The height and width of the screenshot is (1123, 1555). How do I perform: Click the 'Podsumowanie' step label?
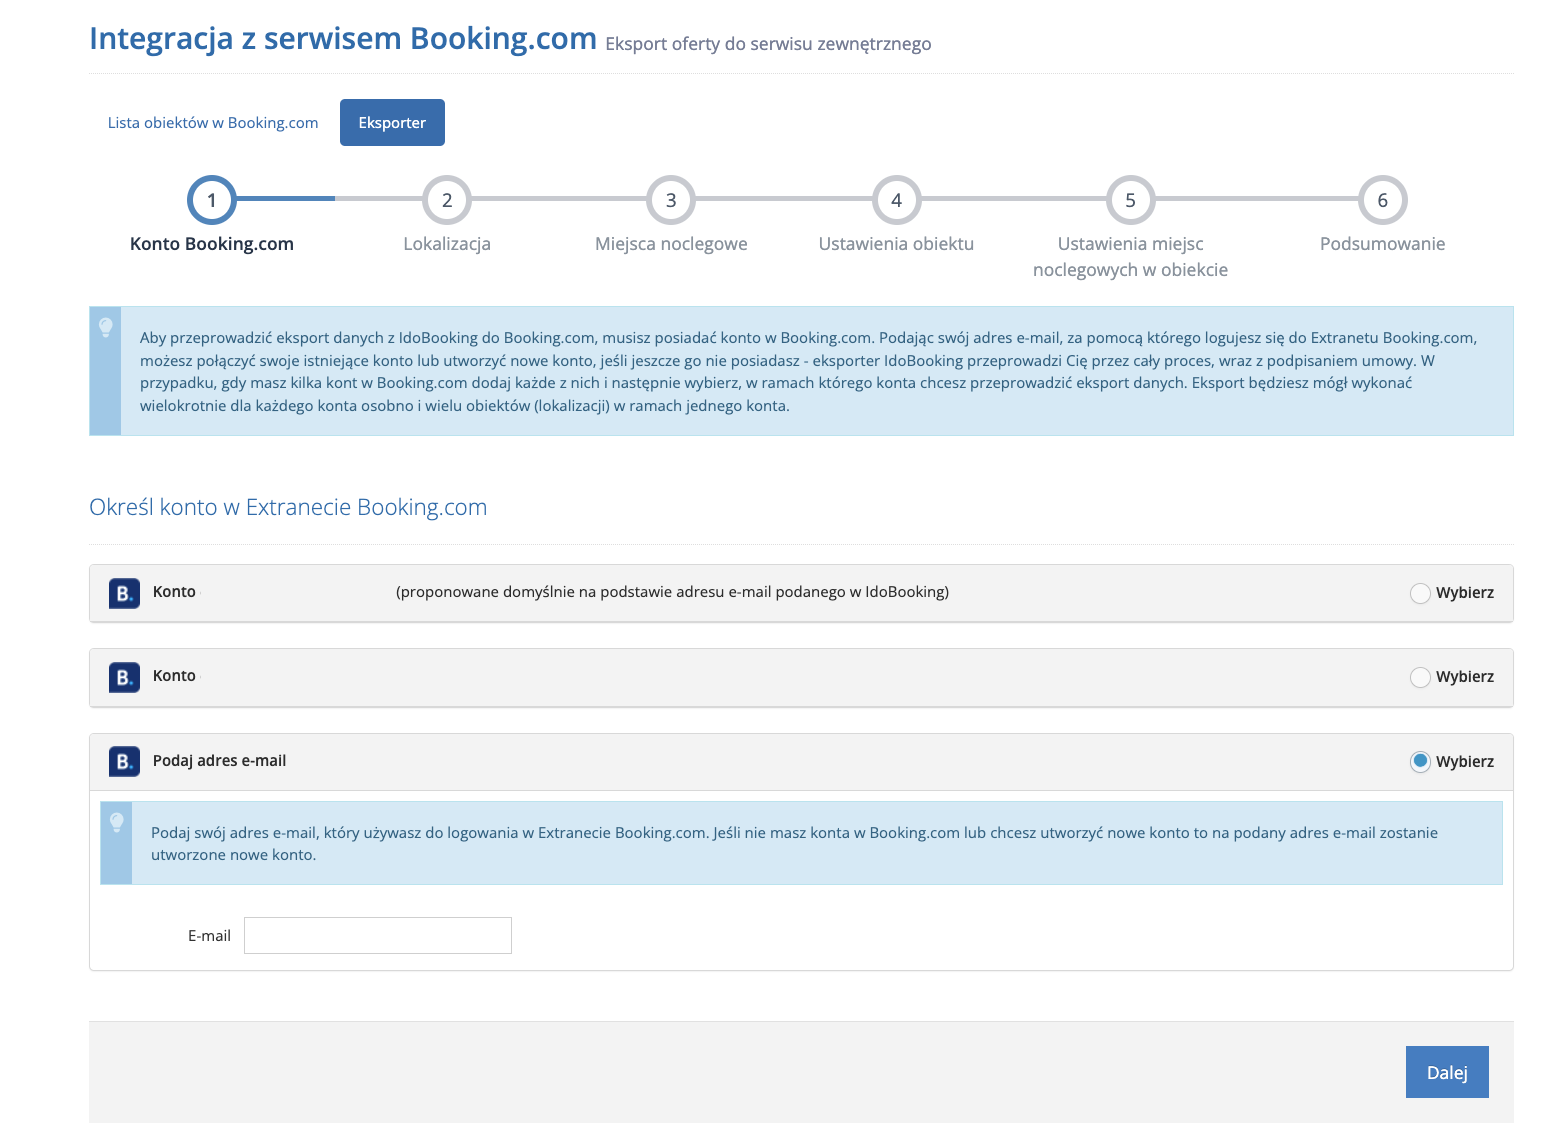click(1383, 244)
